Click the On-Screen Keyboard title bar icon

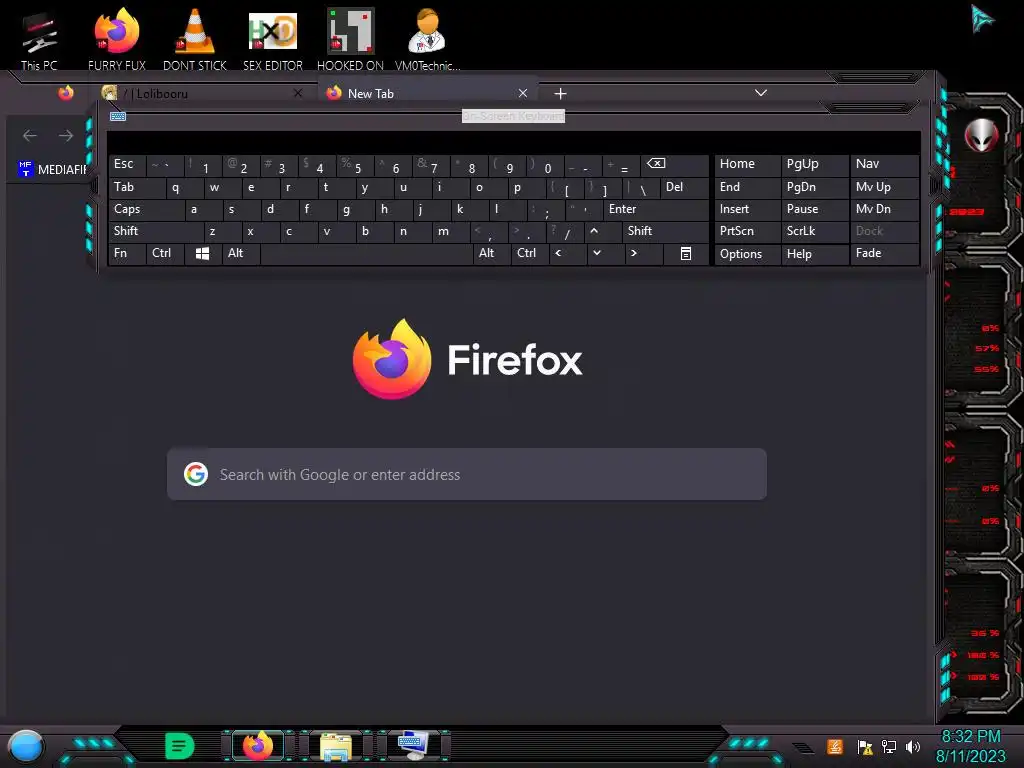(118, 116)
